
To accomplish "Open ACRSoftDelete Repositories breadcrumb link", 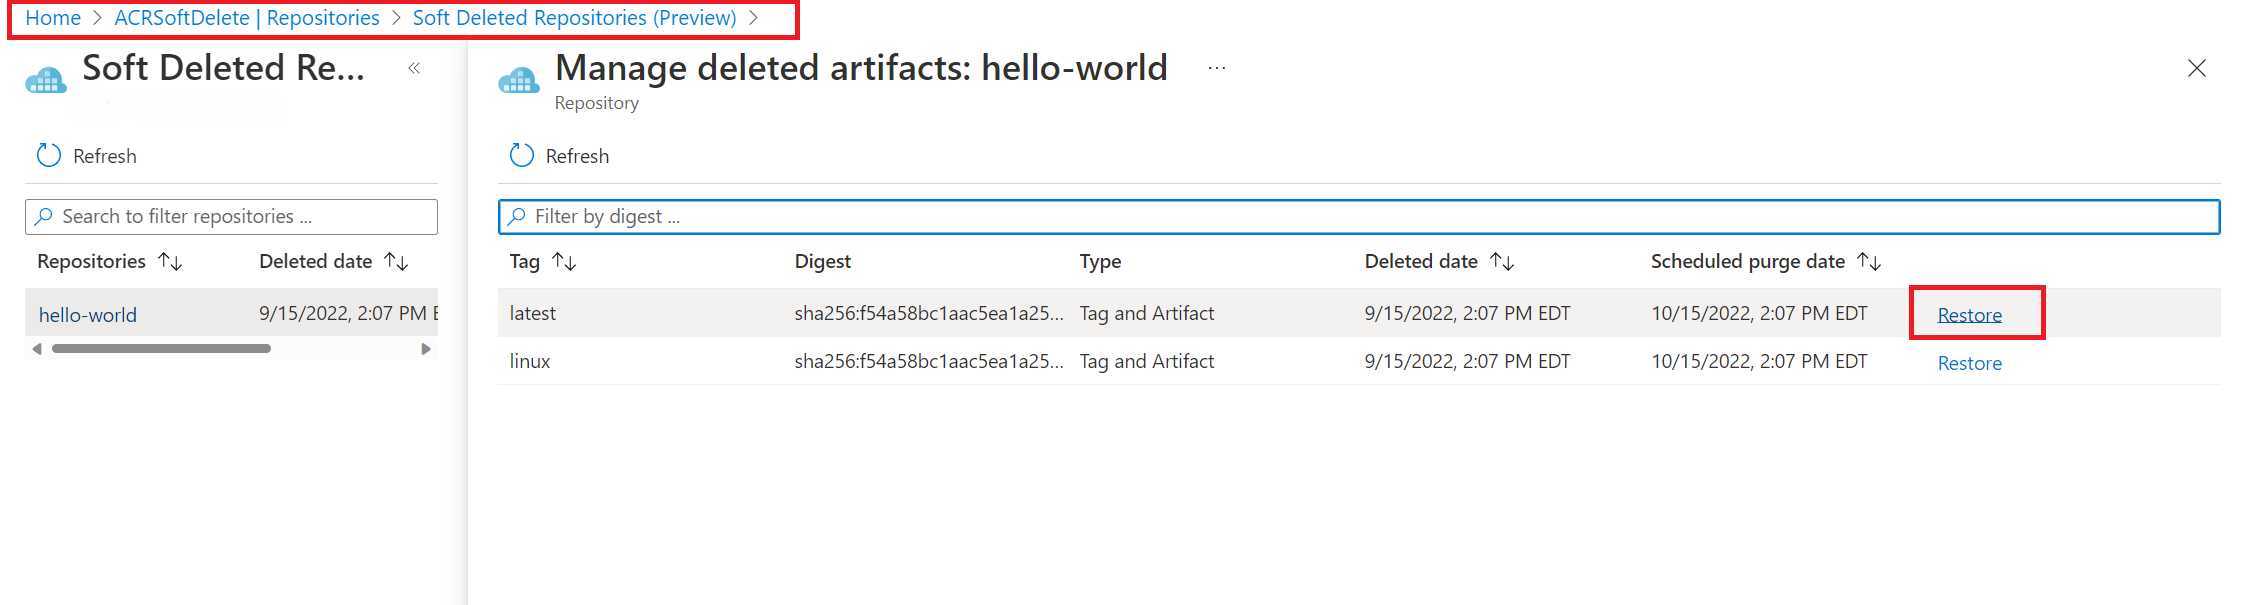I will point(247,18).
